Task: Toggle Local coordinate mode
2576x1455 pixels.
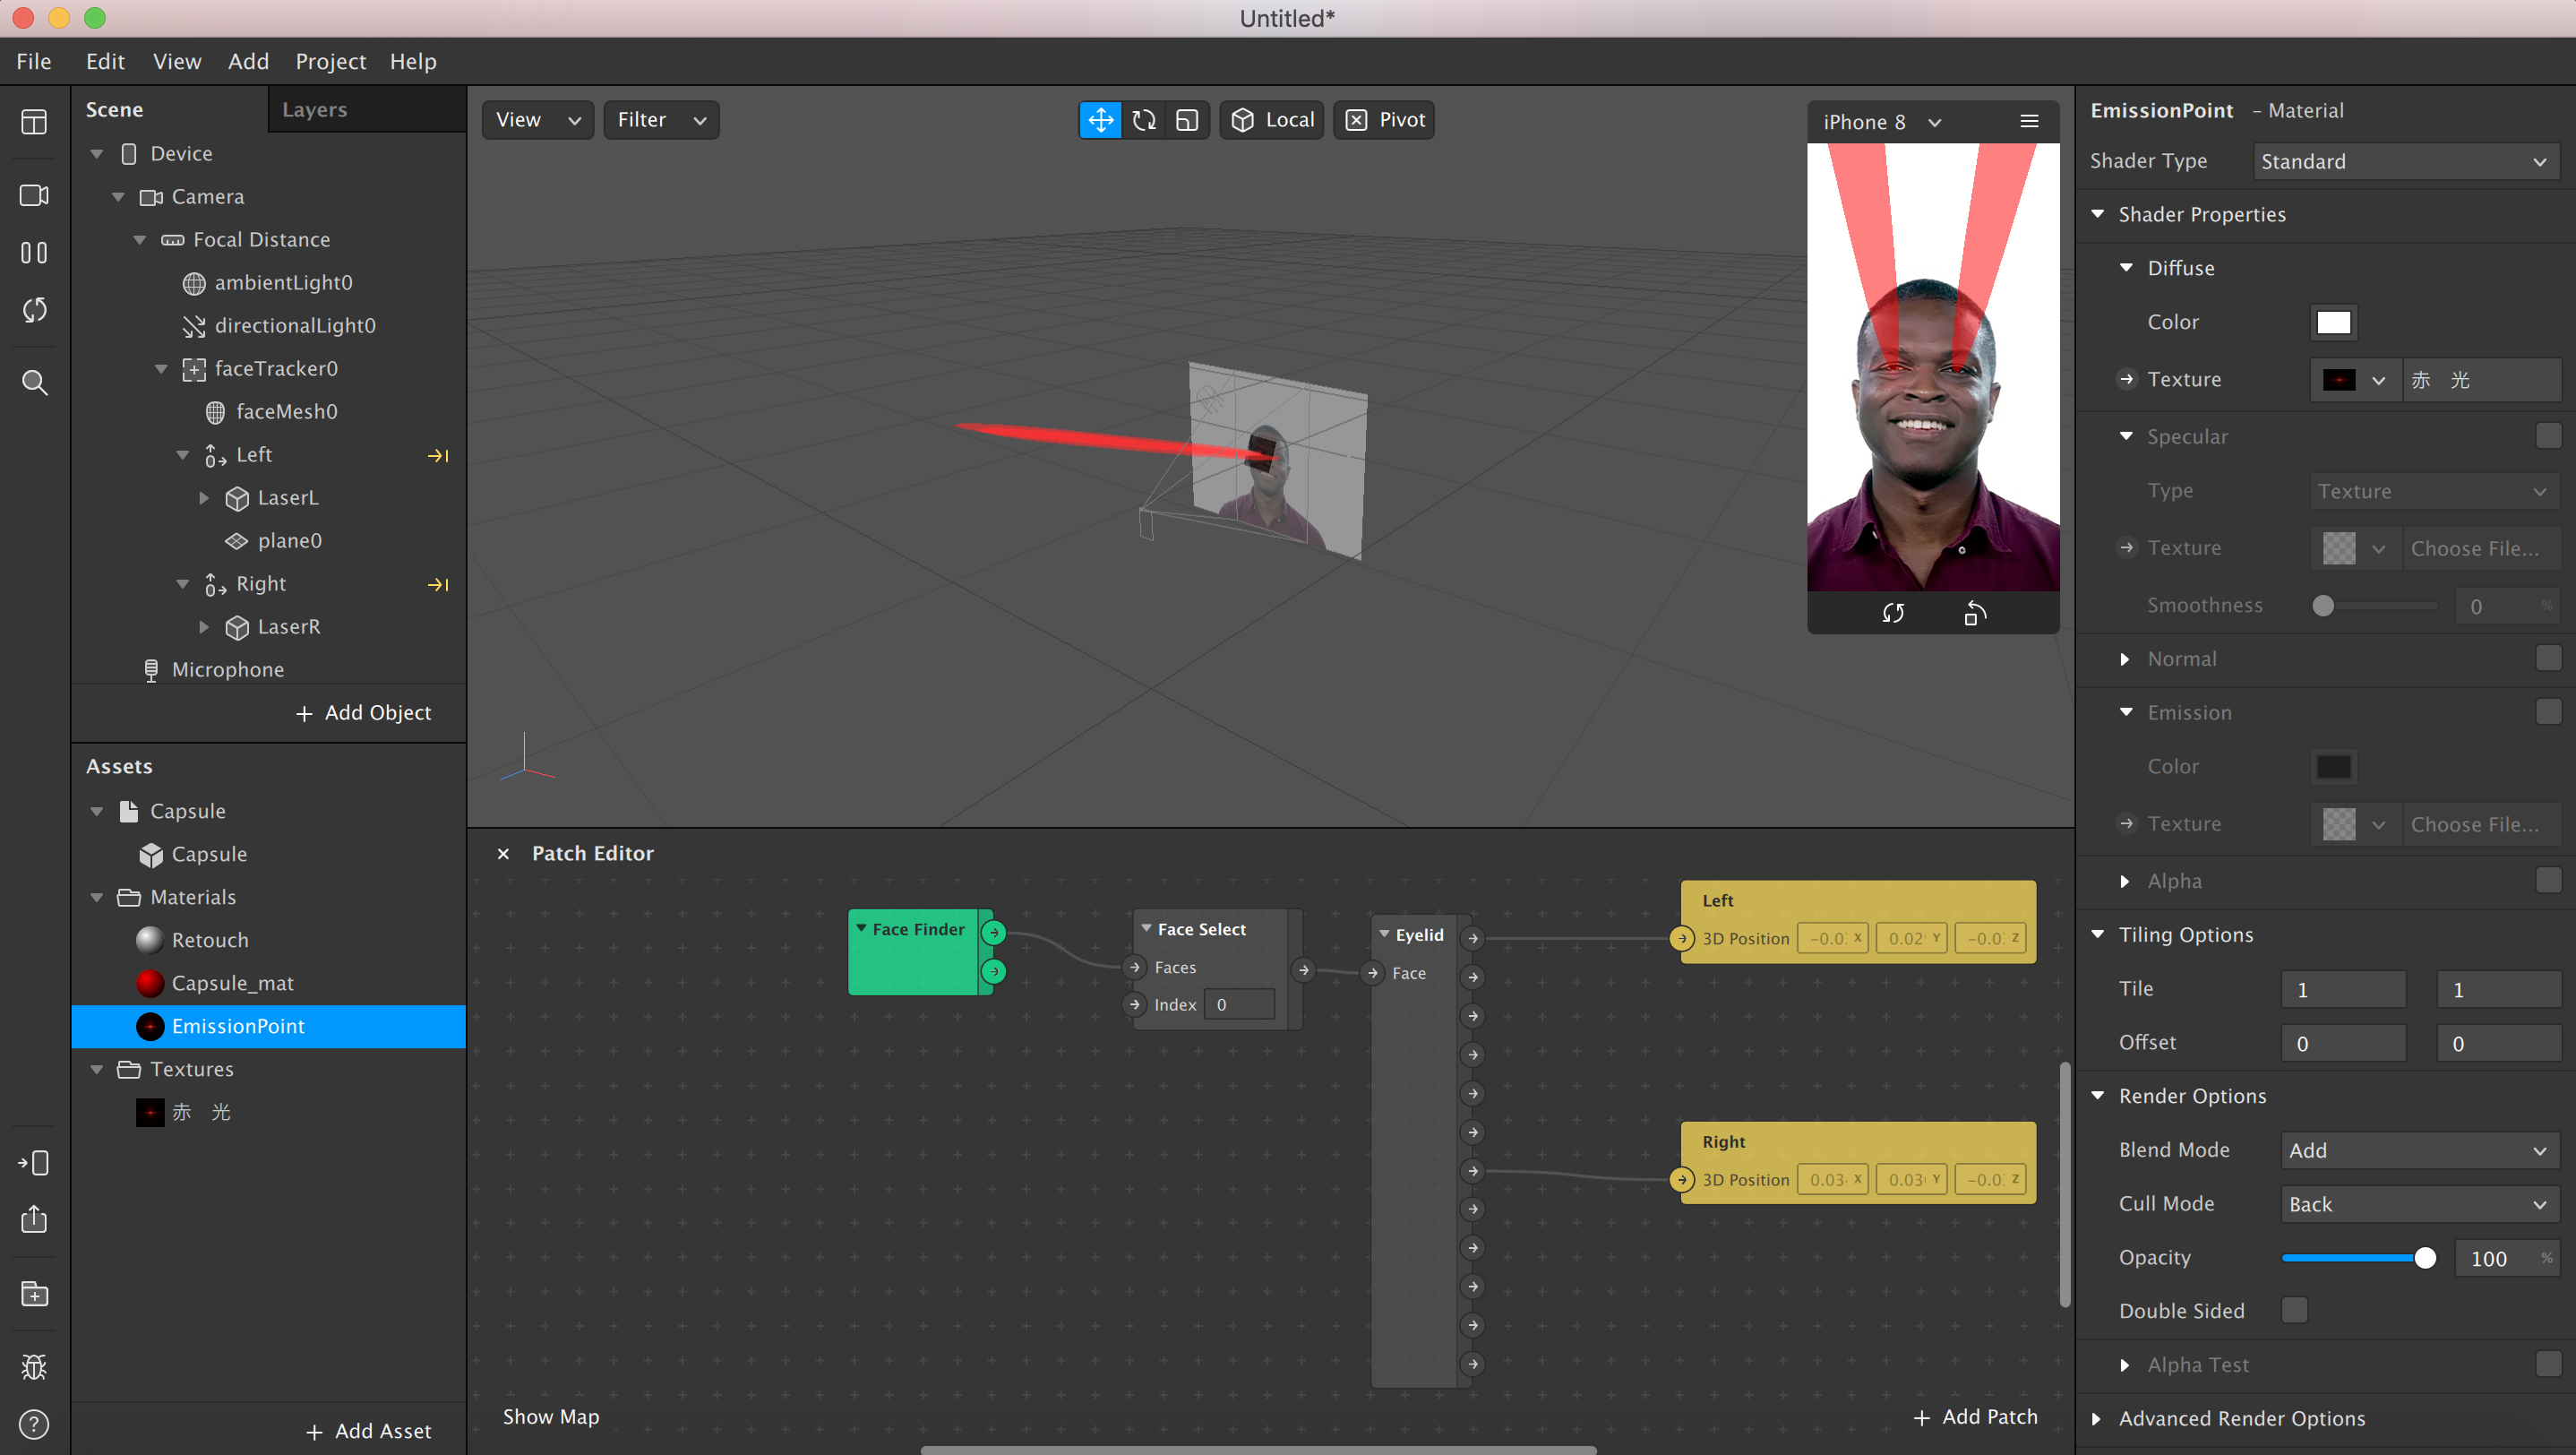Action: point(1272,120)
